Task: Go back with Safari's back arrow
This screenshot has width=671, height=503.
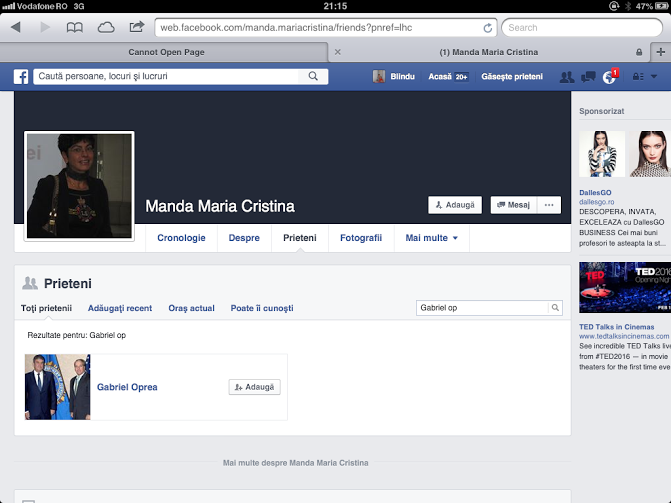Action: [16, 27]
